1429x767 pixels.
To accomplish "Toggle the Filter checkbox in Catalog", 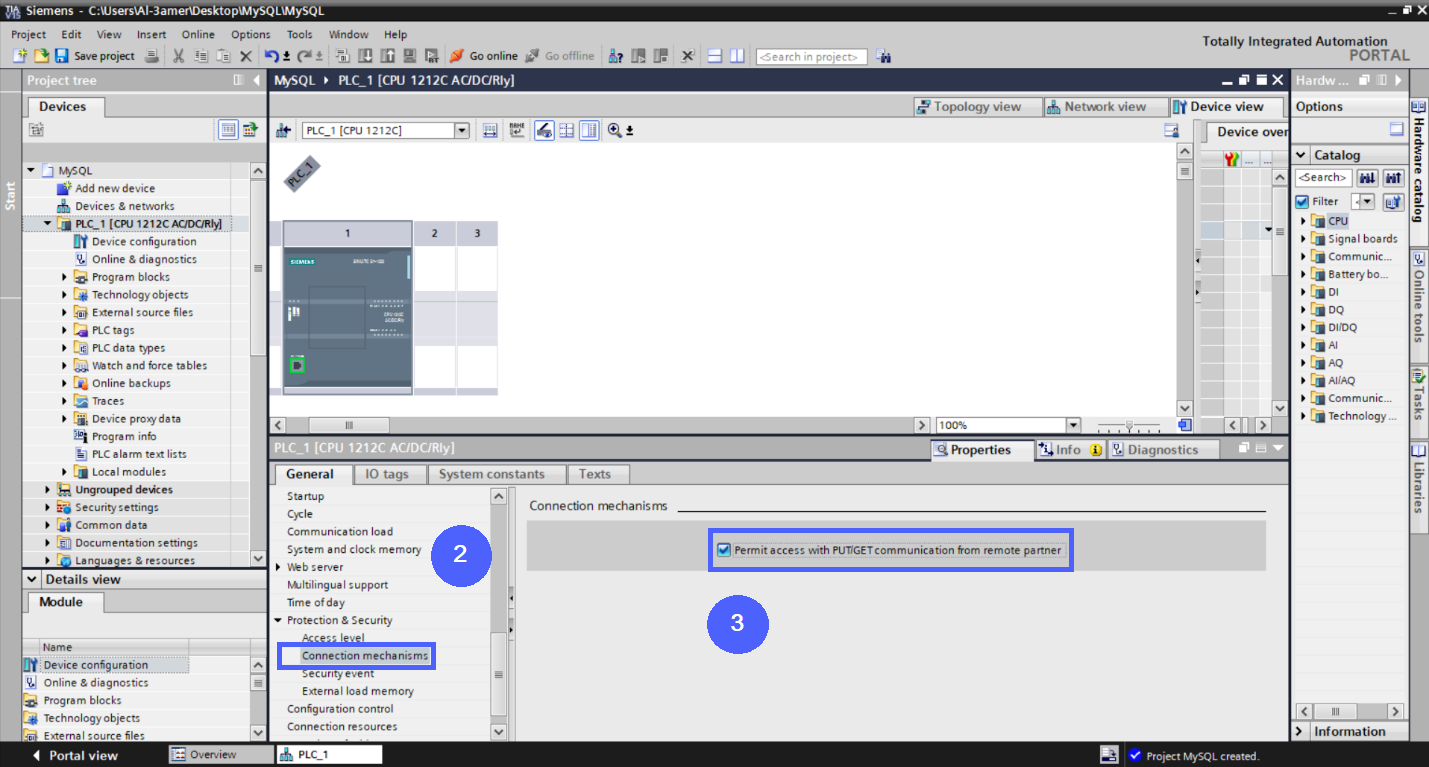I will (x=1302, y=202).
